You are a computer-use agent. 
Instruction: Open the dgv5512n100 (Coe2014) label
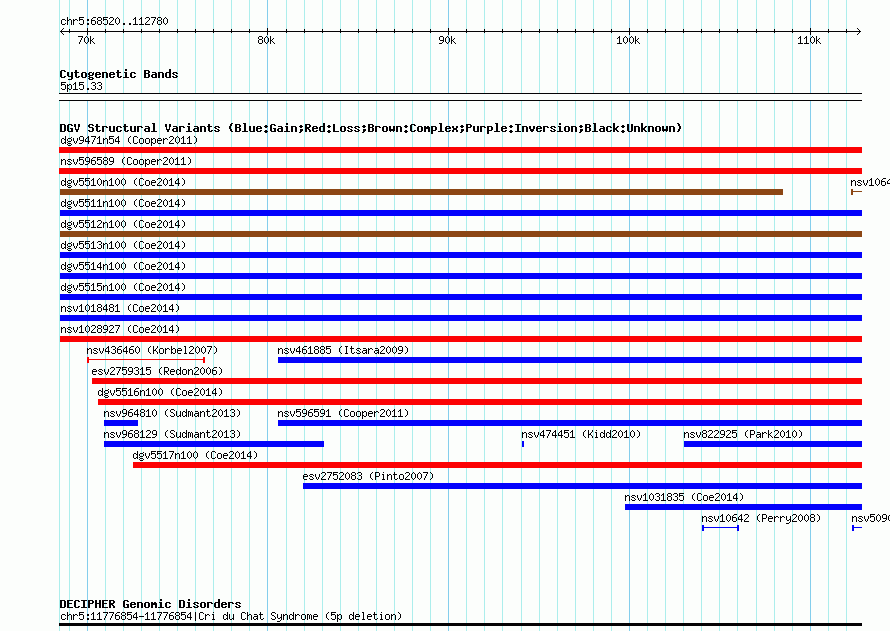(123, 224)
